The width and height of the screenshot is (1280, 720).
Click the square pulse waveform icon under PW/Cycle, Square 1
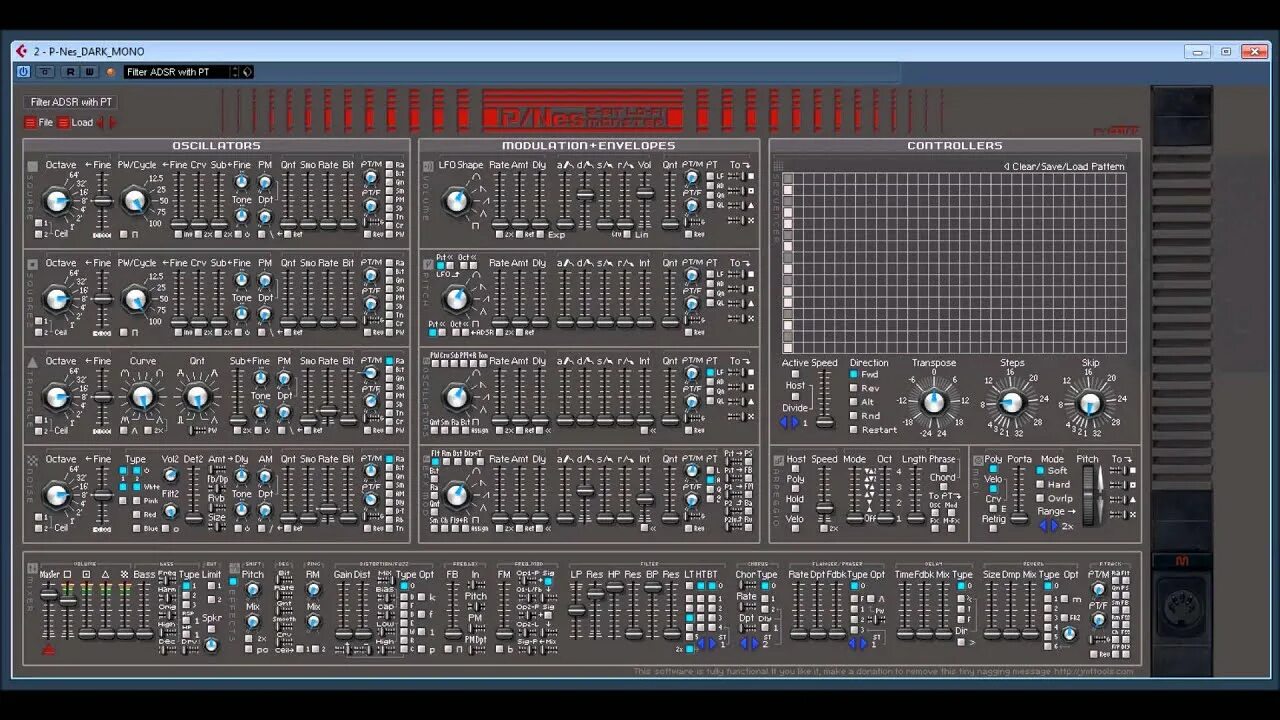coord(136,235)
